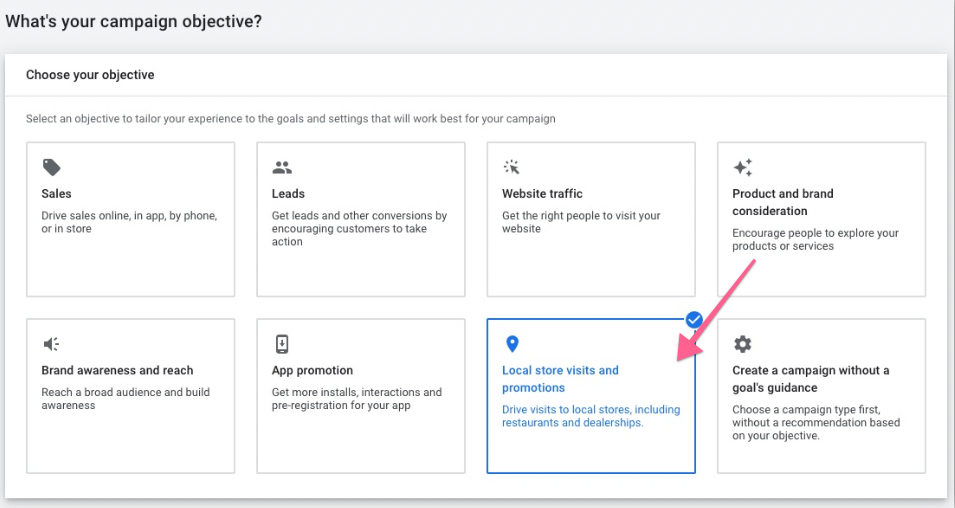
Task: Click the Sales price tag icon
Action: click(50, 167)
